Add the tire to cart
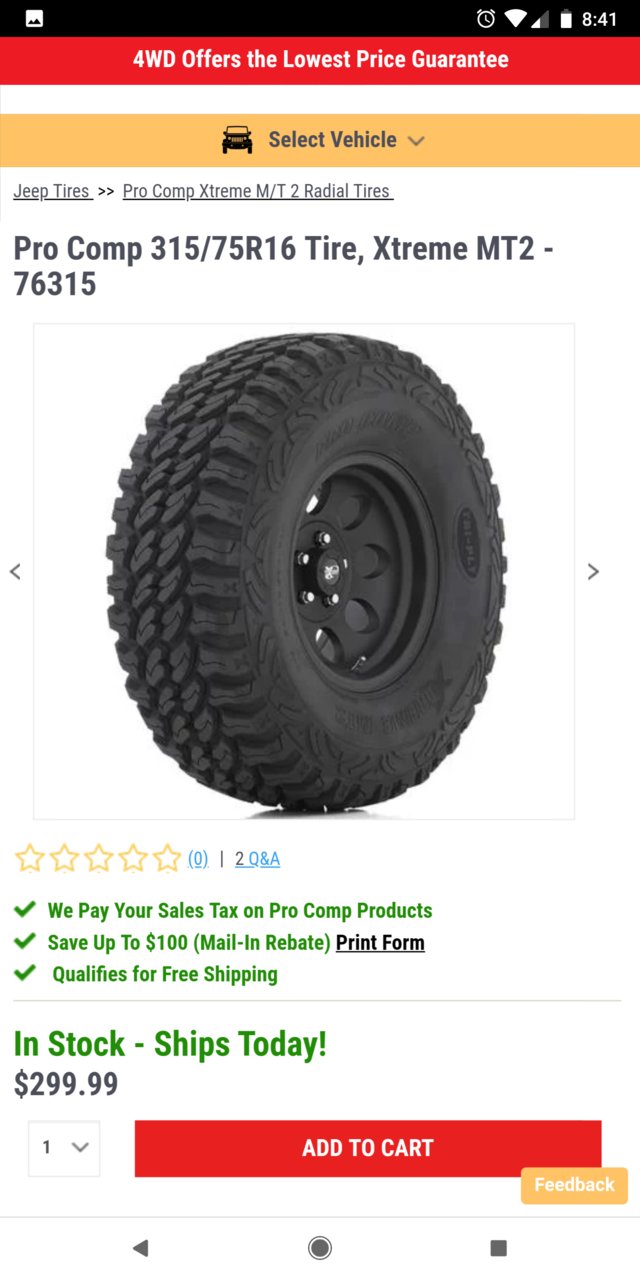Viewport: 640px width, 1280px height. tap(368, 1148)
